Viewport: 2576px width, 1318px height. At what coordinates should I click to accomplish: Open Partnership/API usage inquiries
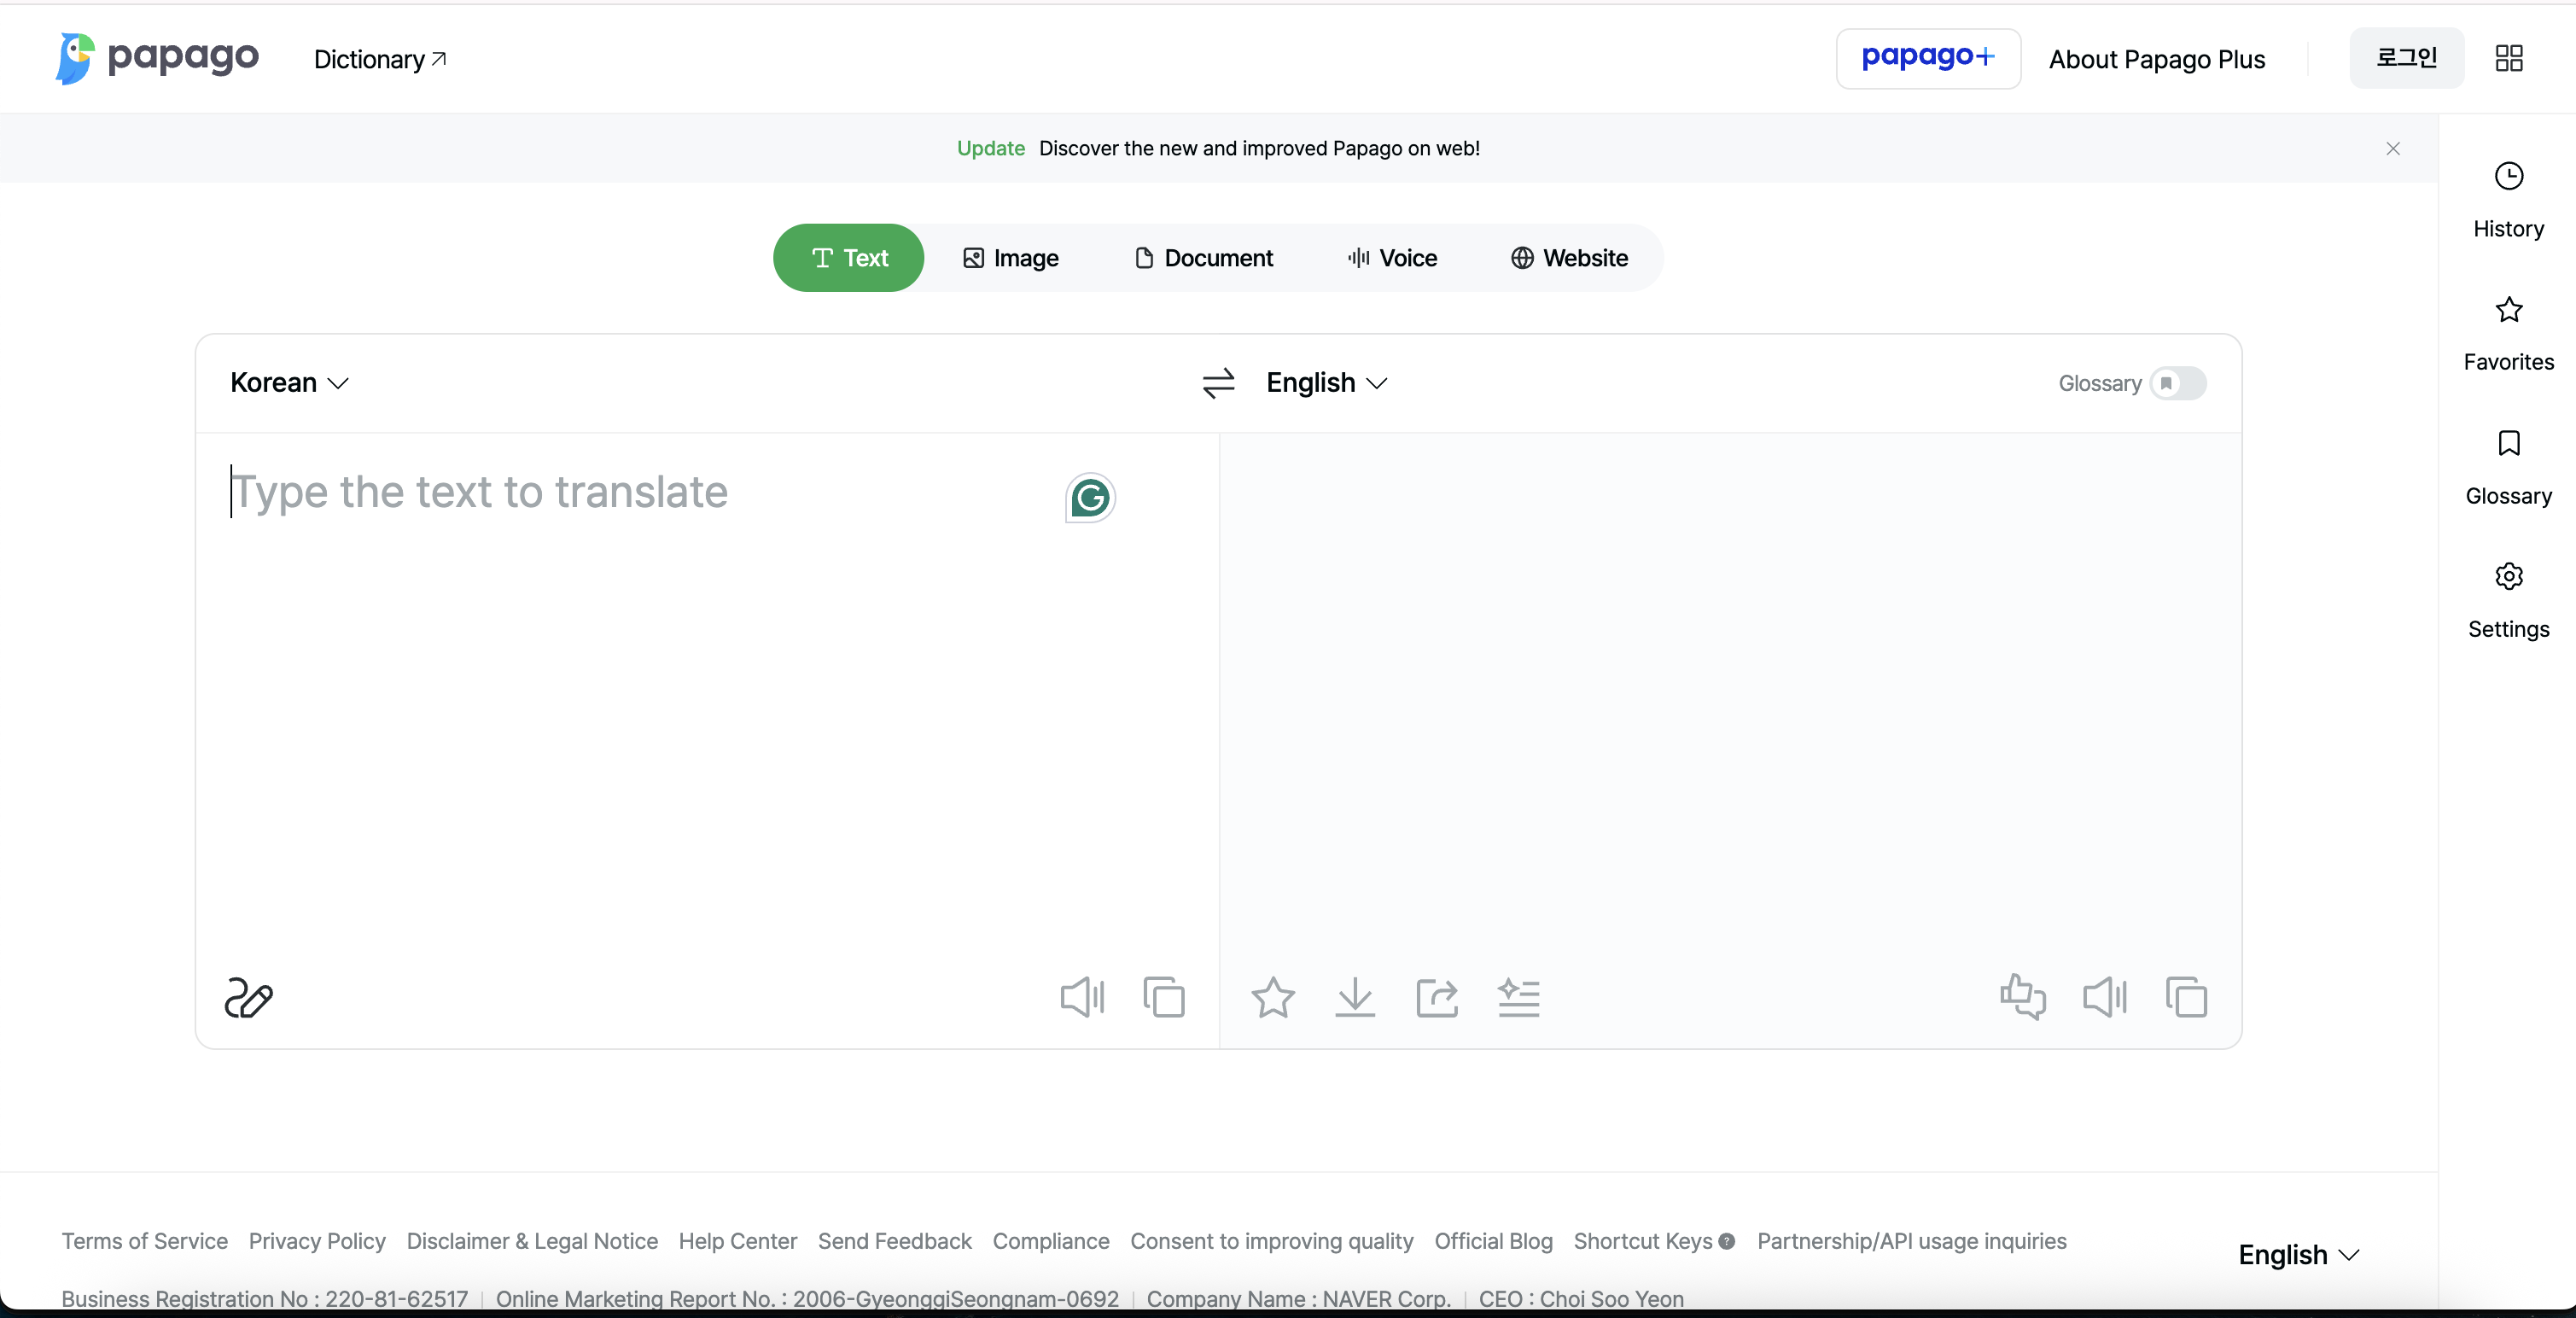(1912, 1241)
